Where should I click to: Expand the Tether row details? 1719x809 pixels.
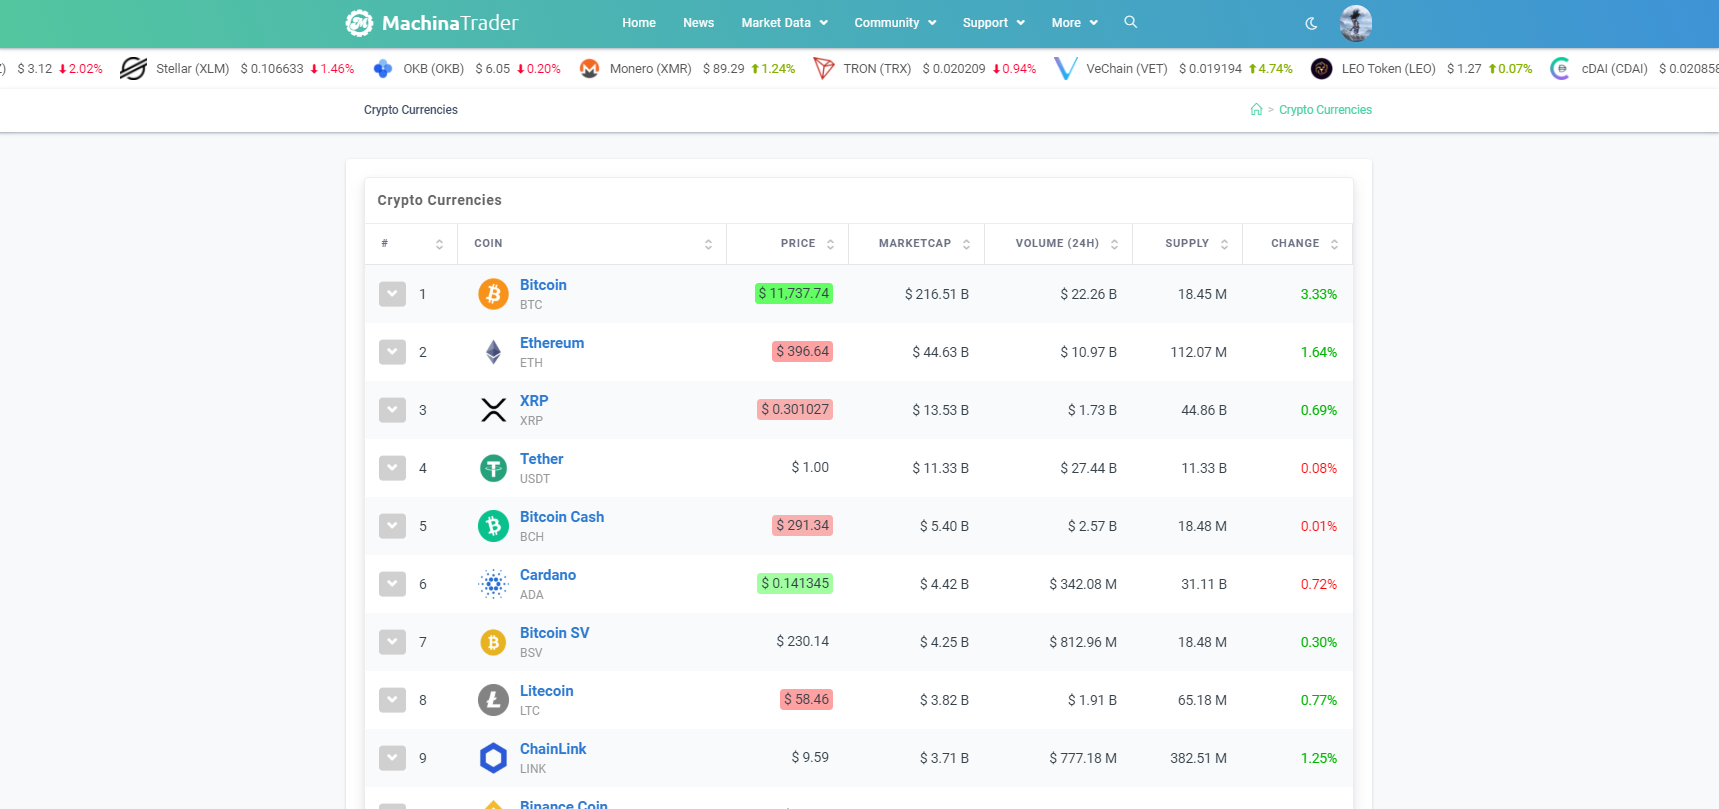(x=392, y=468)
